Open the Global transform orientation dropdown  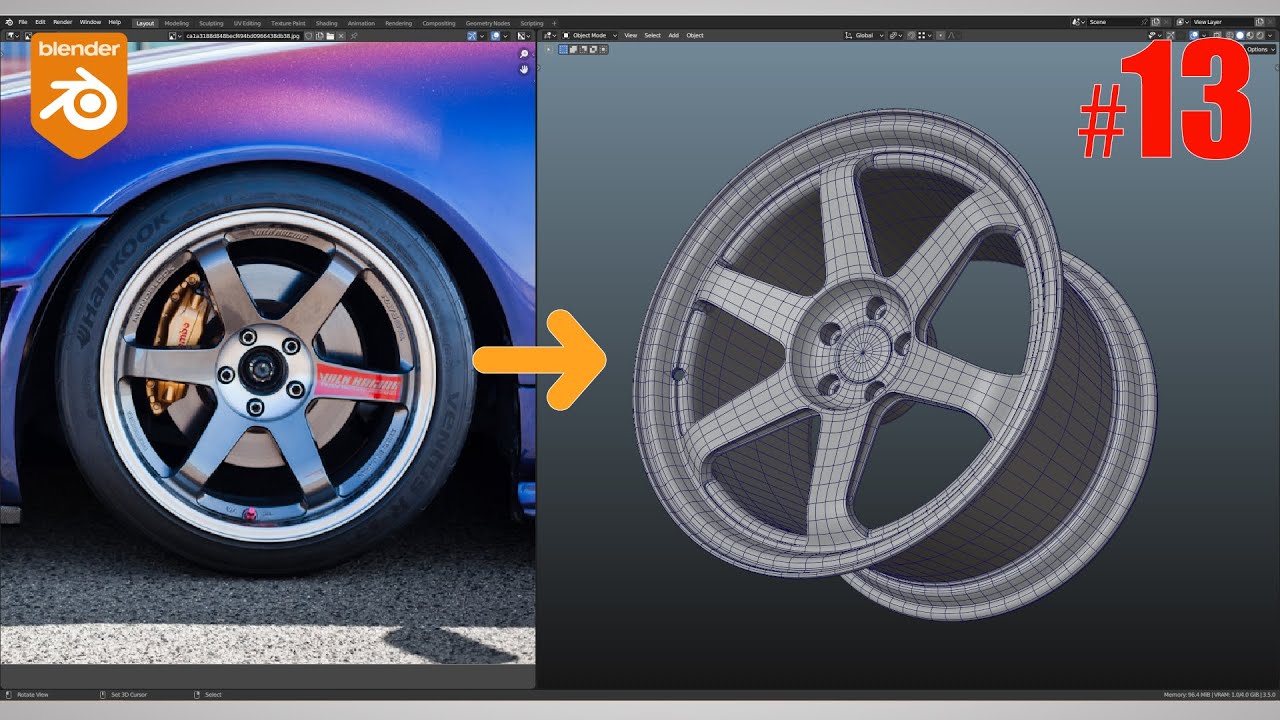click(864, 35)
